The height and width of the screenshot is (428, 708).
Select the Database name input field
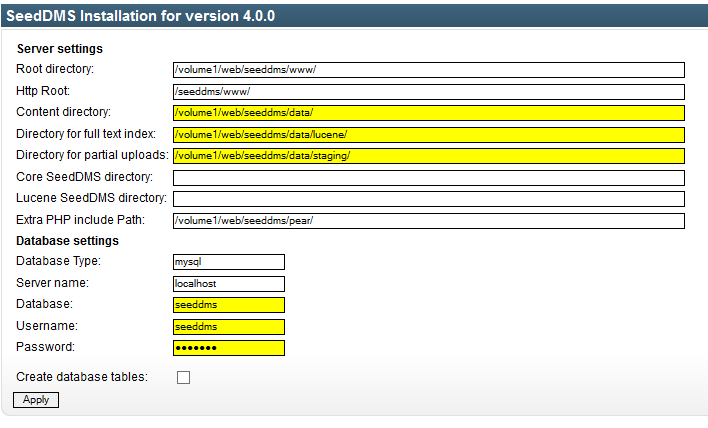(229, 305)
